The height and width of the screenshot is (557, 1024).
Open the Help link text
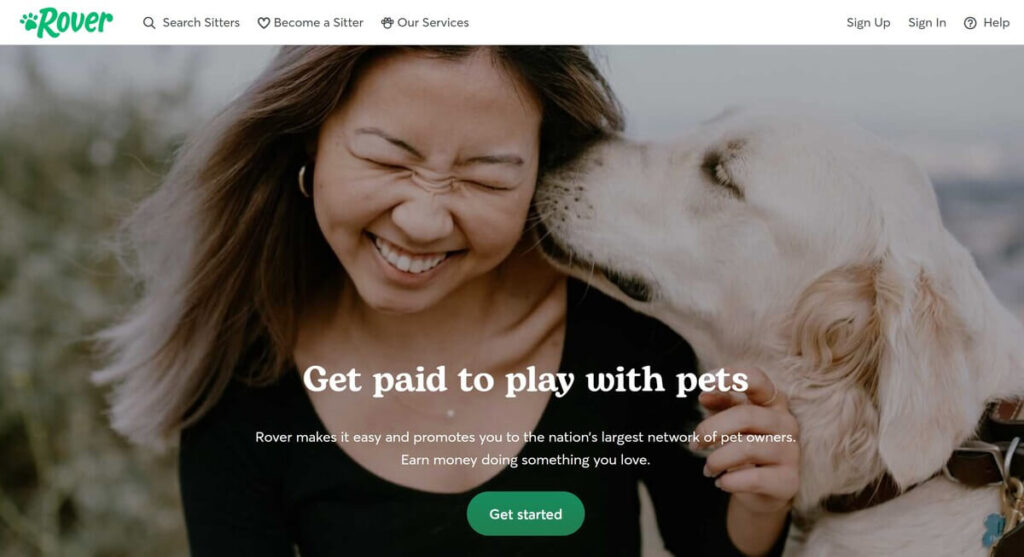(x=996, y=23)
